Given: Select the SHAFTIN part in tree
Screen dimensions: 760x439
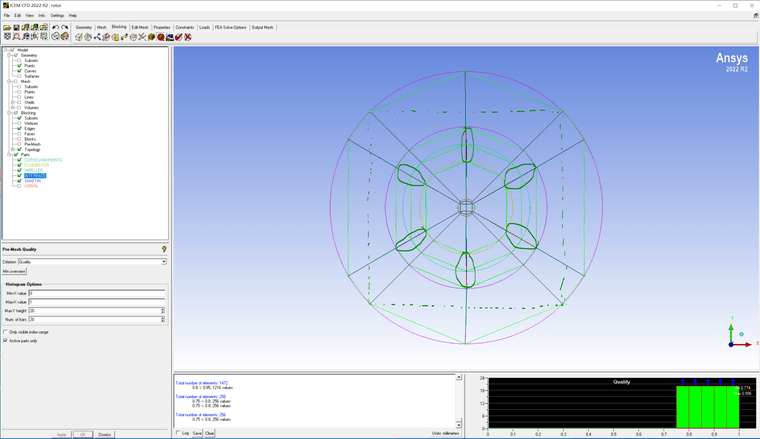Looking at the screenshot, I should 32,181.
